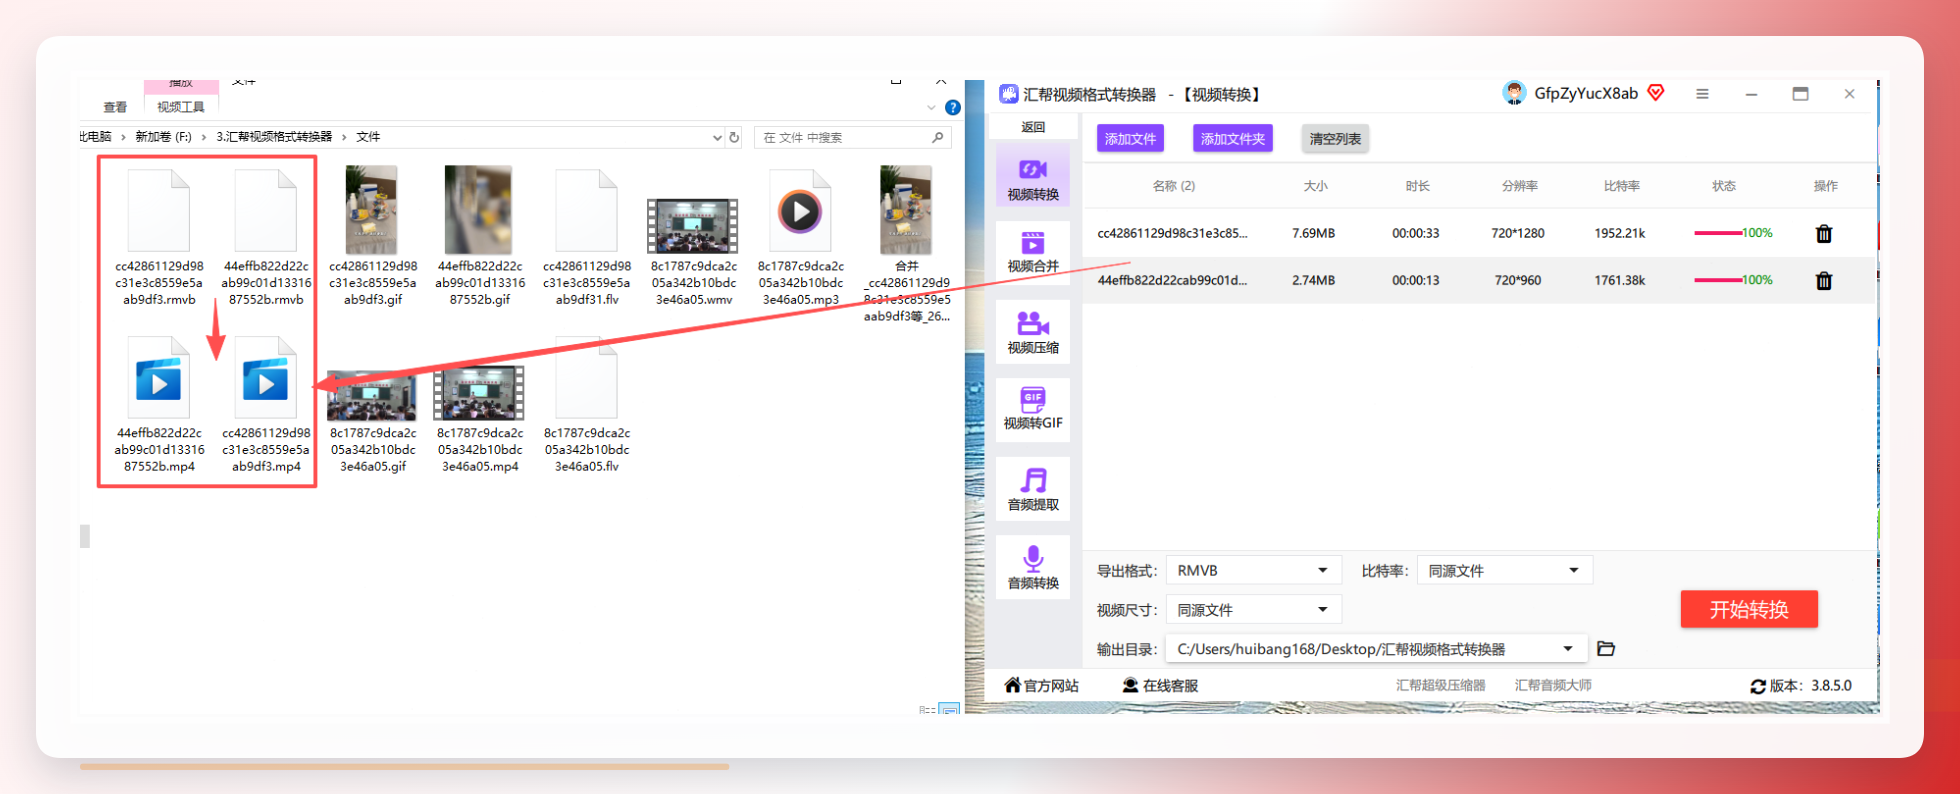
Task: Click the version refresh icon beside 版本
Action: (x=1758, y=686)
